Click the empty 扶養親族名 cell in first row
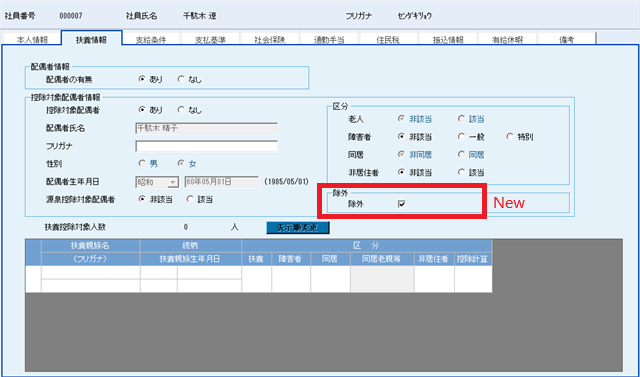Viewport: 640px width, 377px height. tap(91, 273)
